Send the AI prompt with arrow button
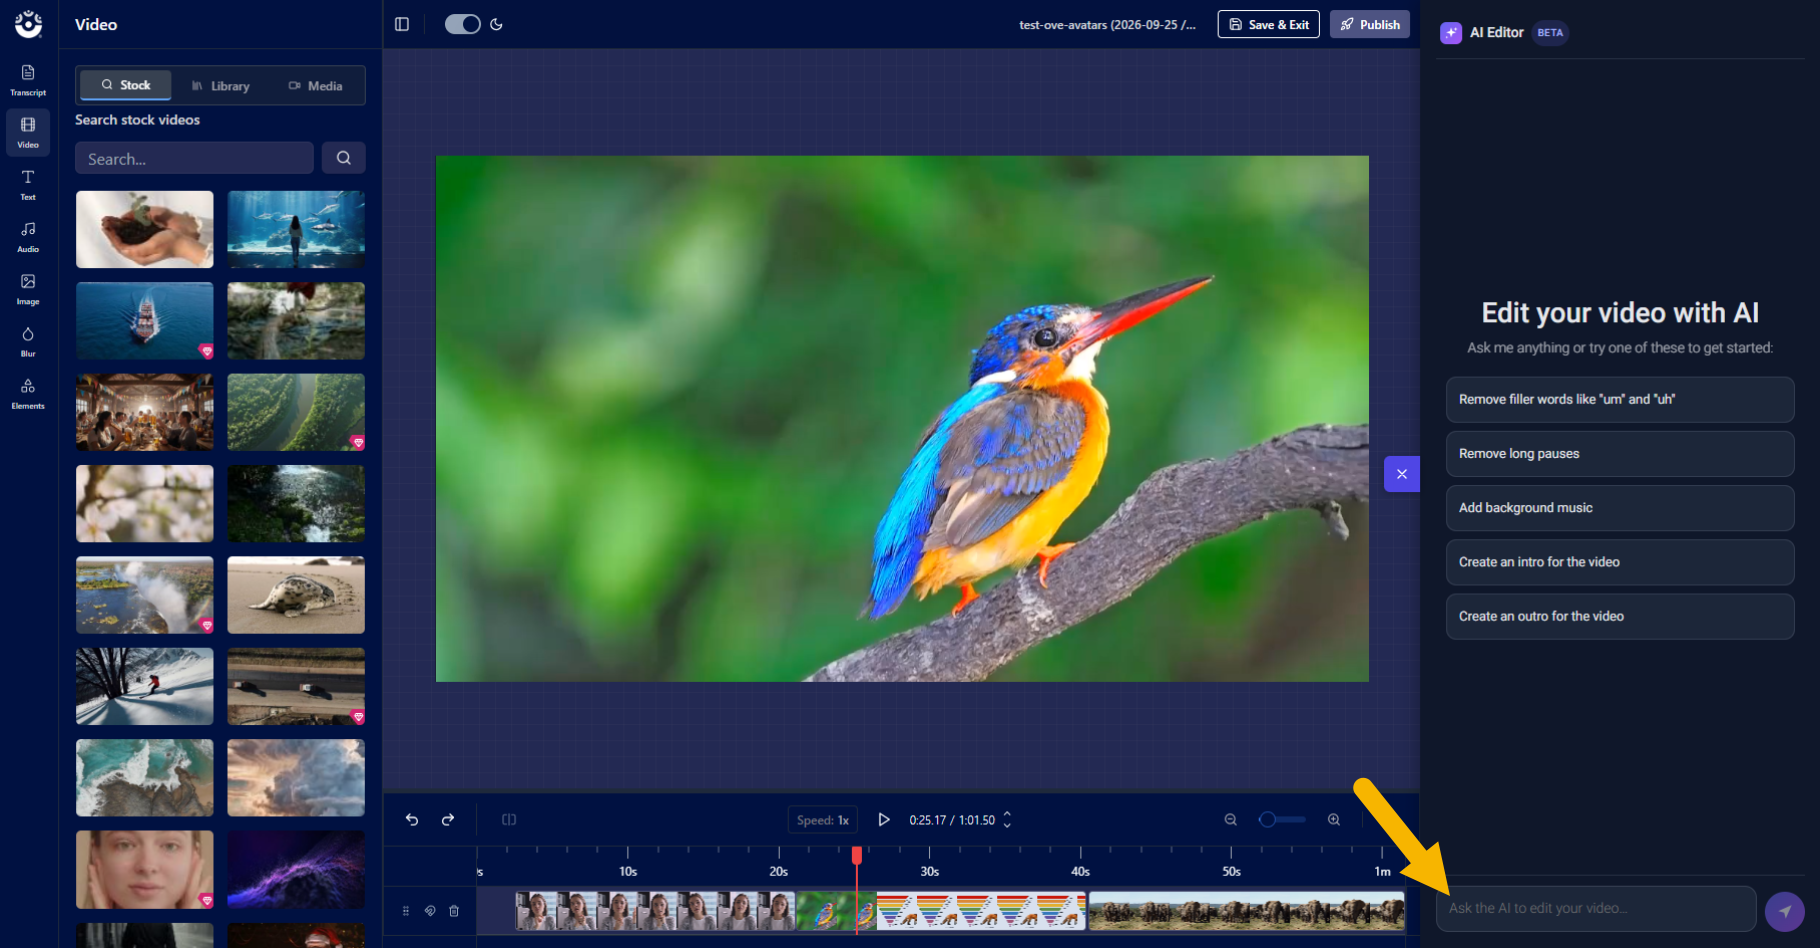The image size is (1820, 948). click(1785, 911)
